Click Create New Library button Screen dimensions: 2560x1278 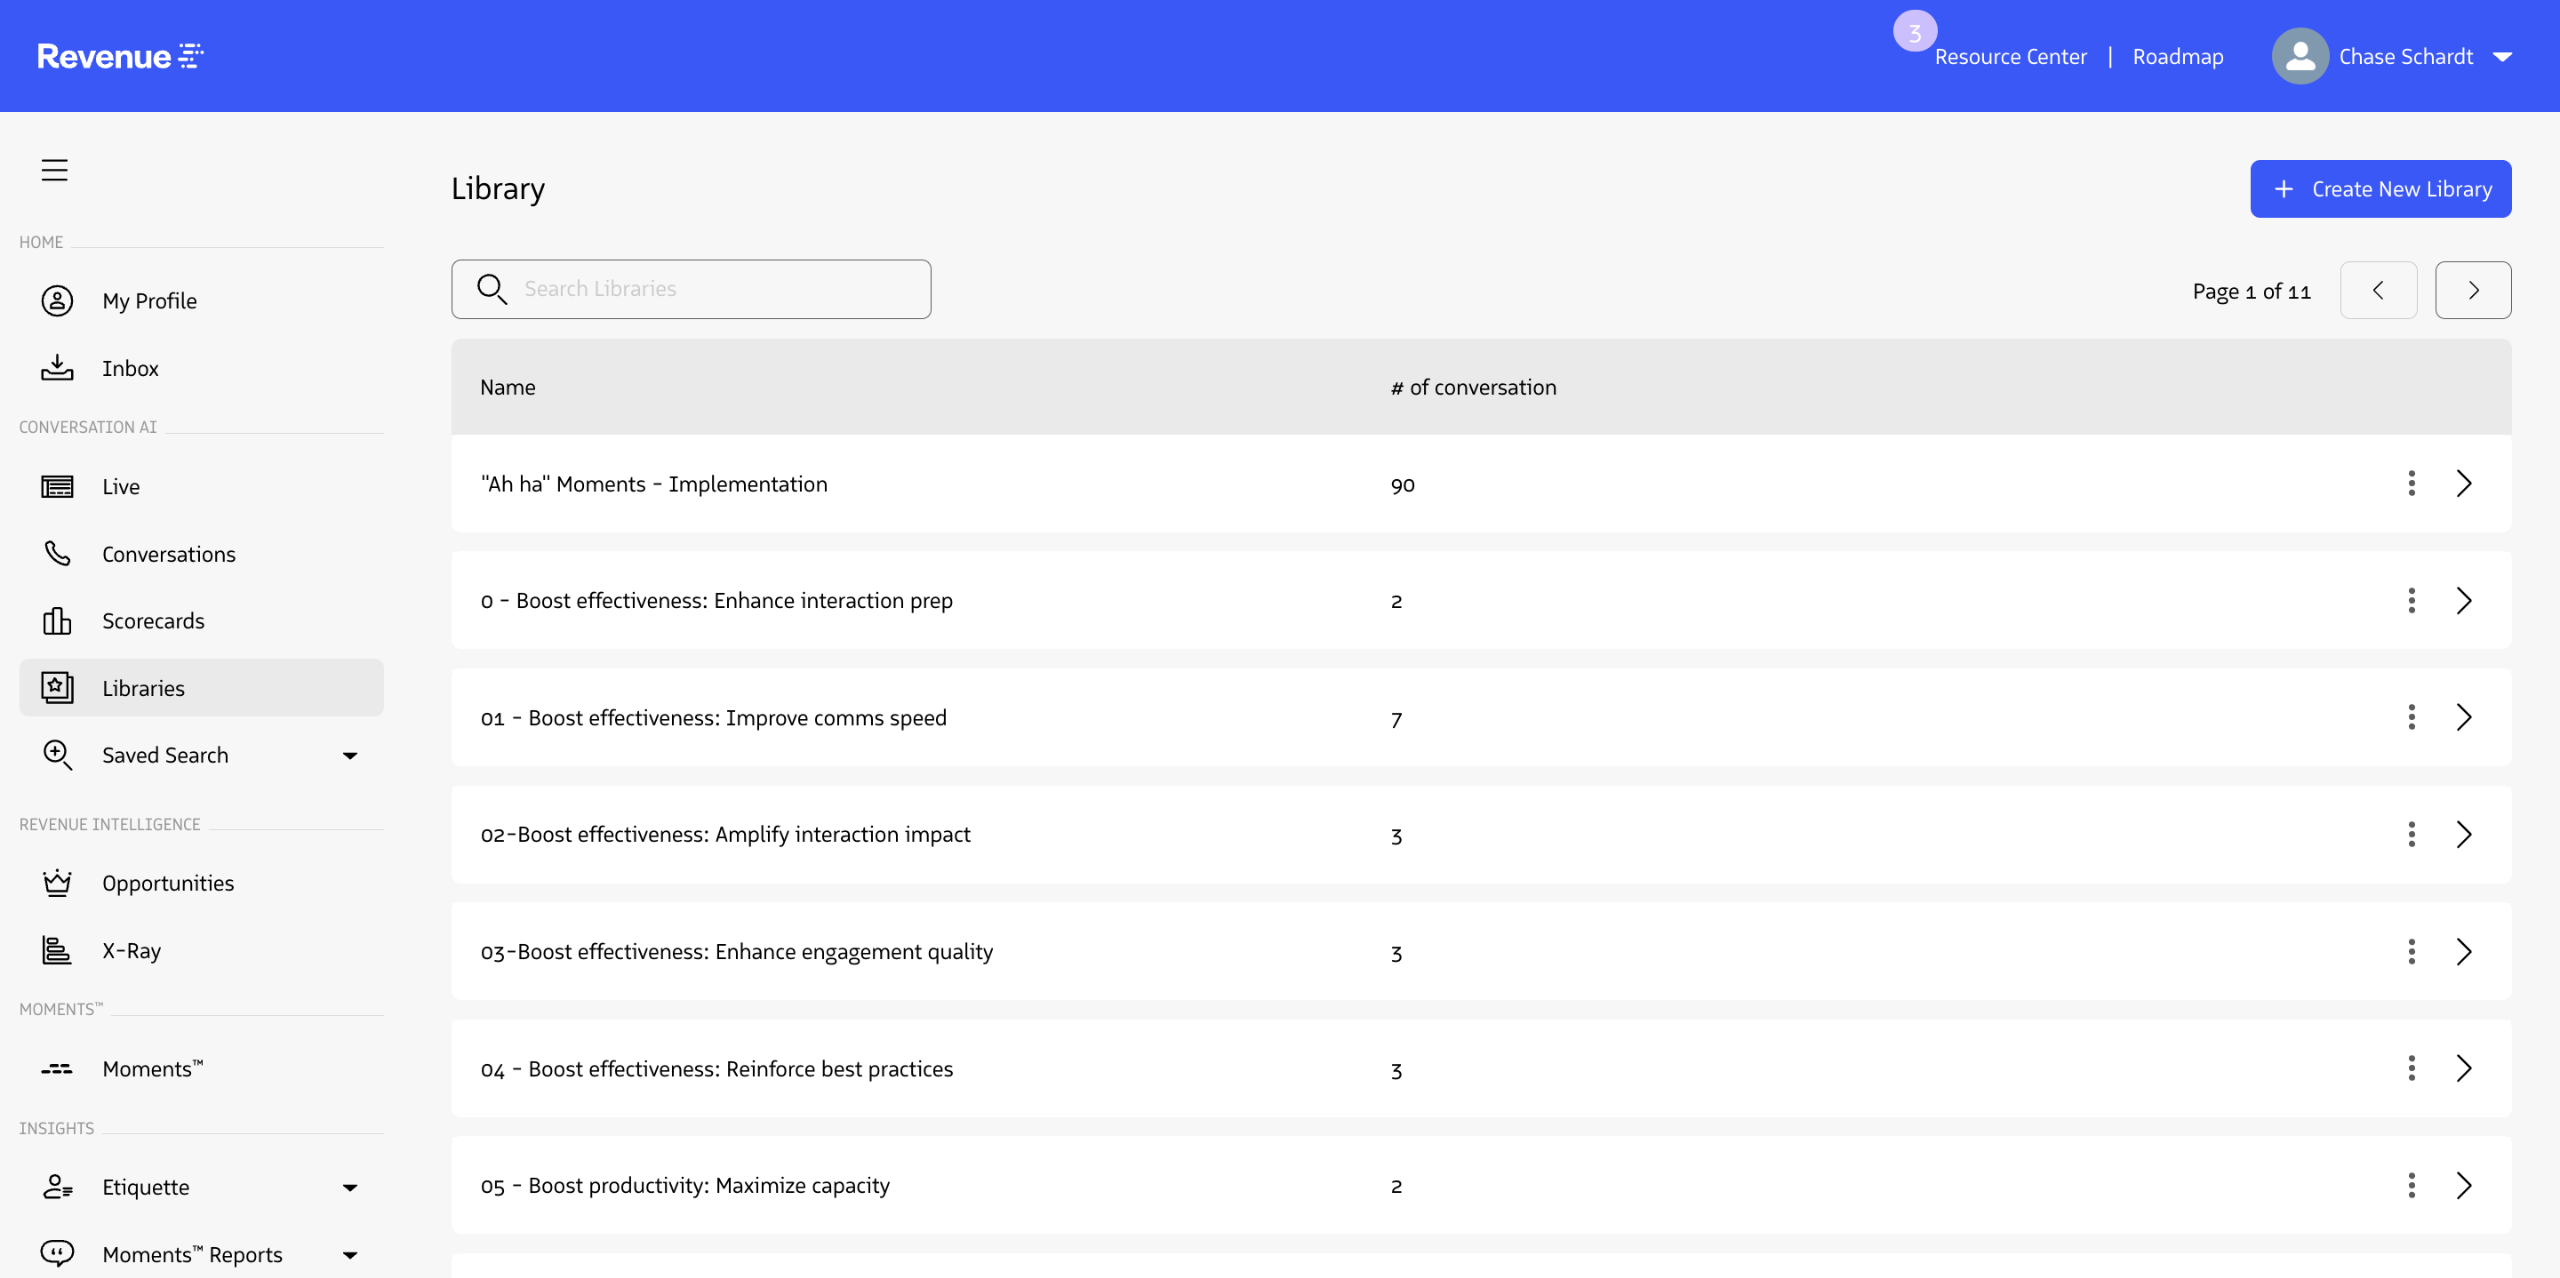[2380, 189]
